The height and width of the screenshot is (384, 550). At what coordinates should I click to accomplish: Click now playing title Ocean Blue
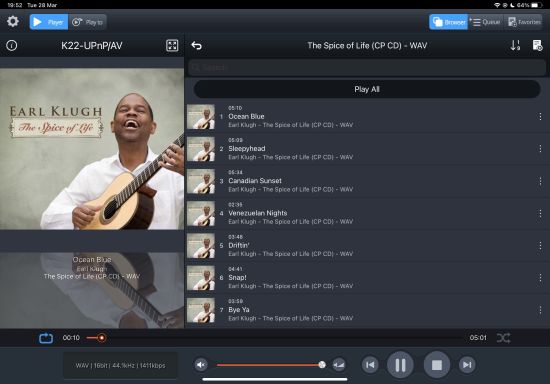92,260
